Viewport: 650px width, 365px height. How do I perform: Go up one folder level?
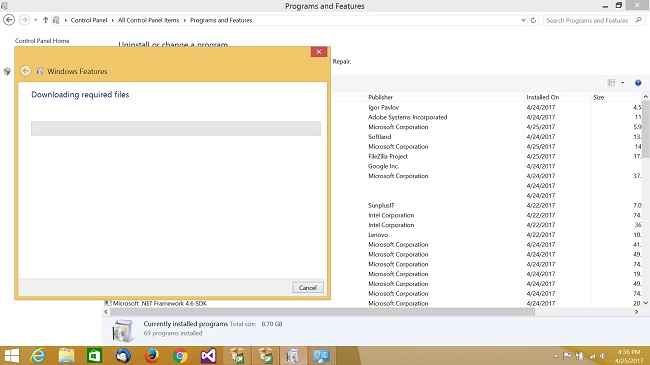[x=45, y=20]
